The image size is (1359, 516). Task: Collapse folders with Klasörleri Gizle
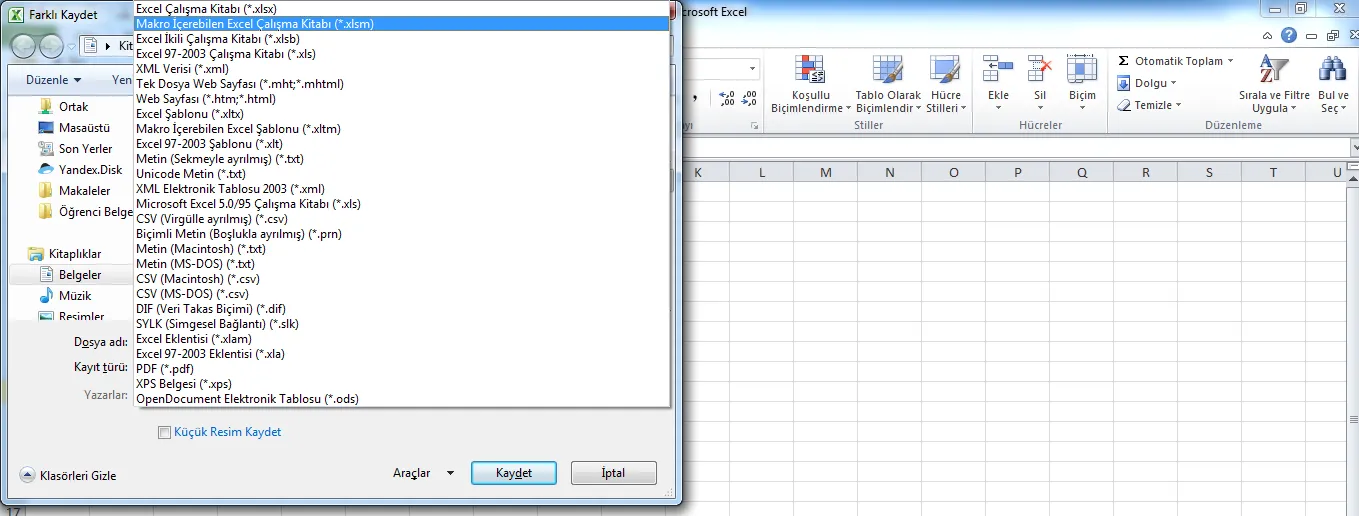point(68,476)
